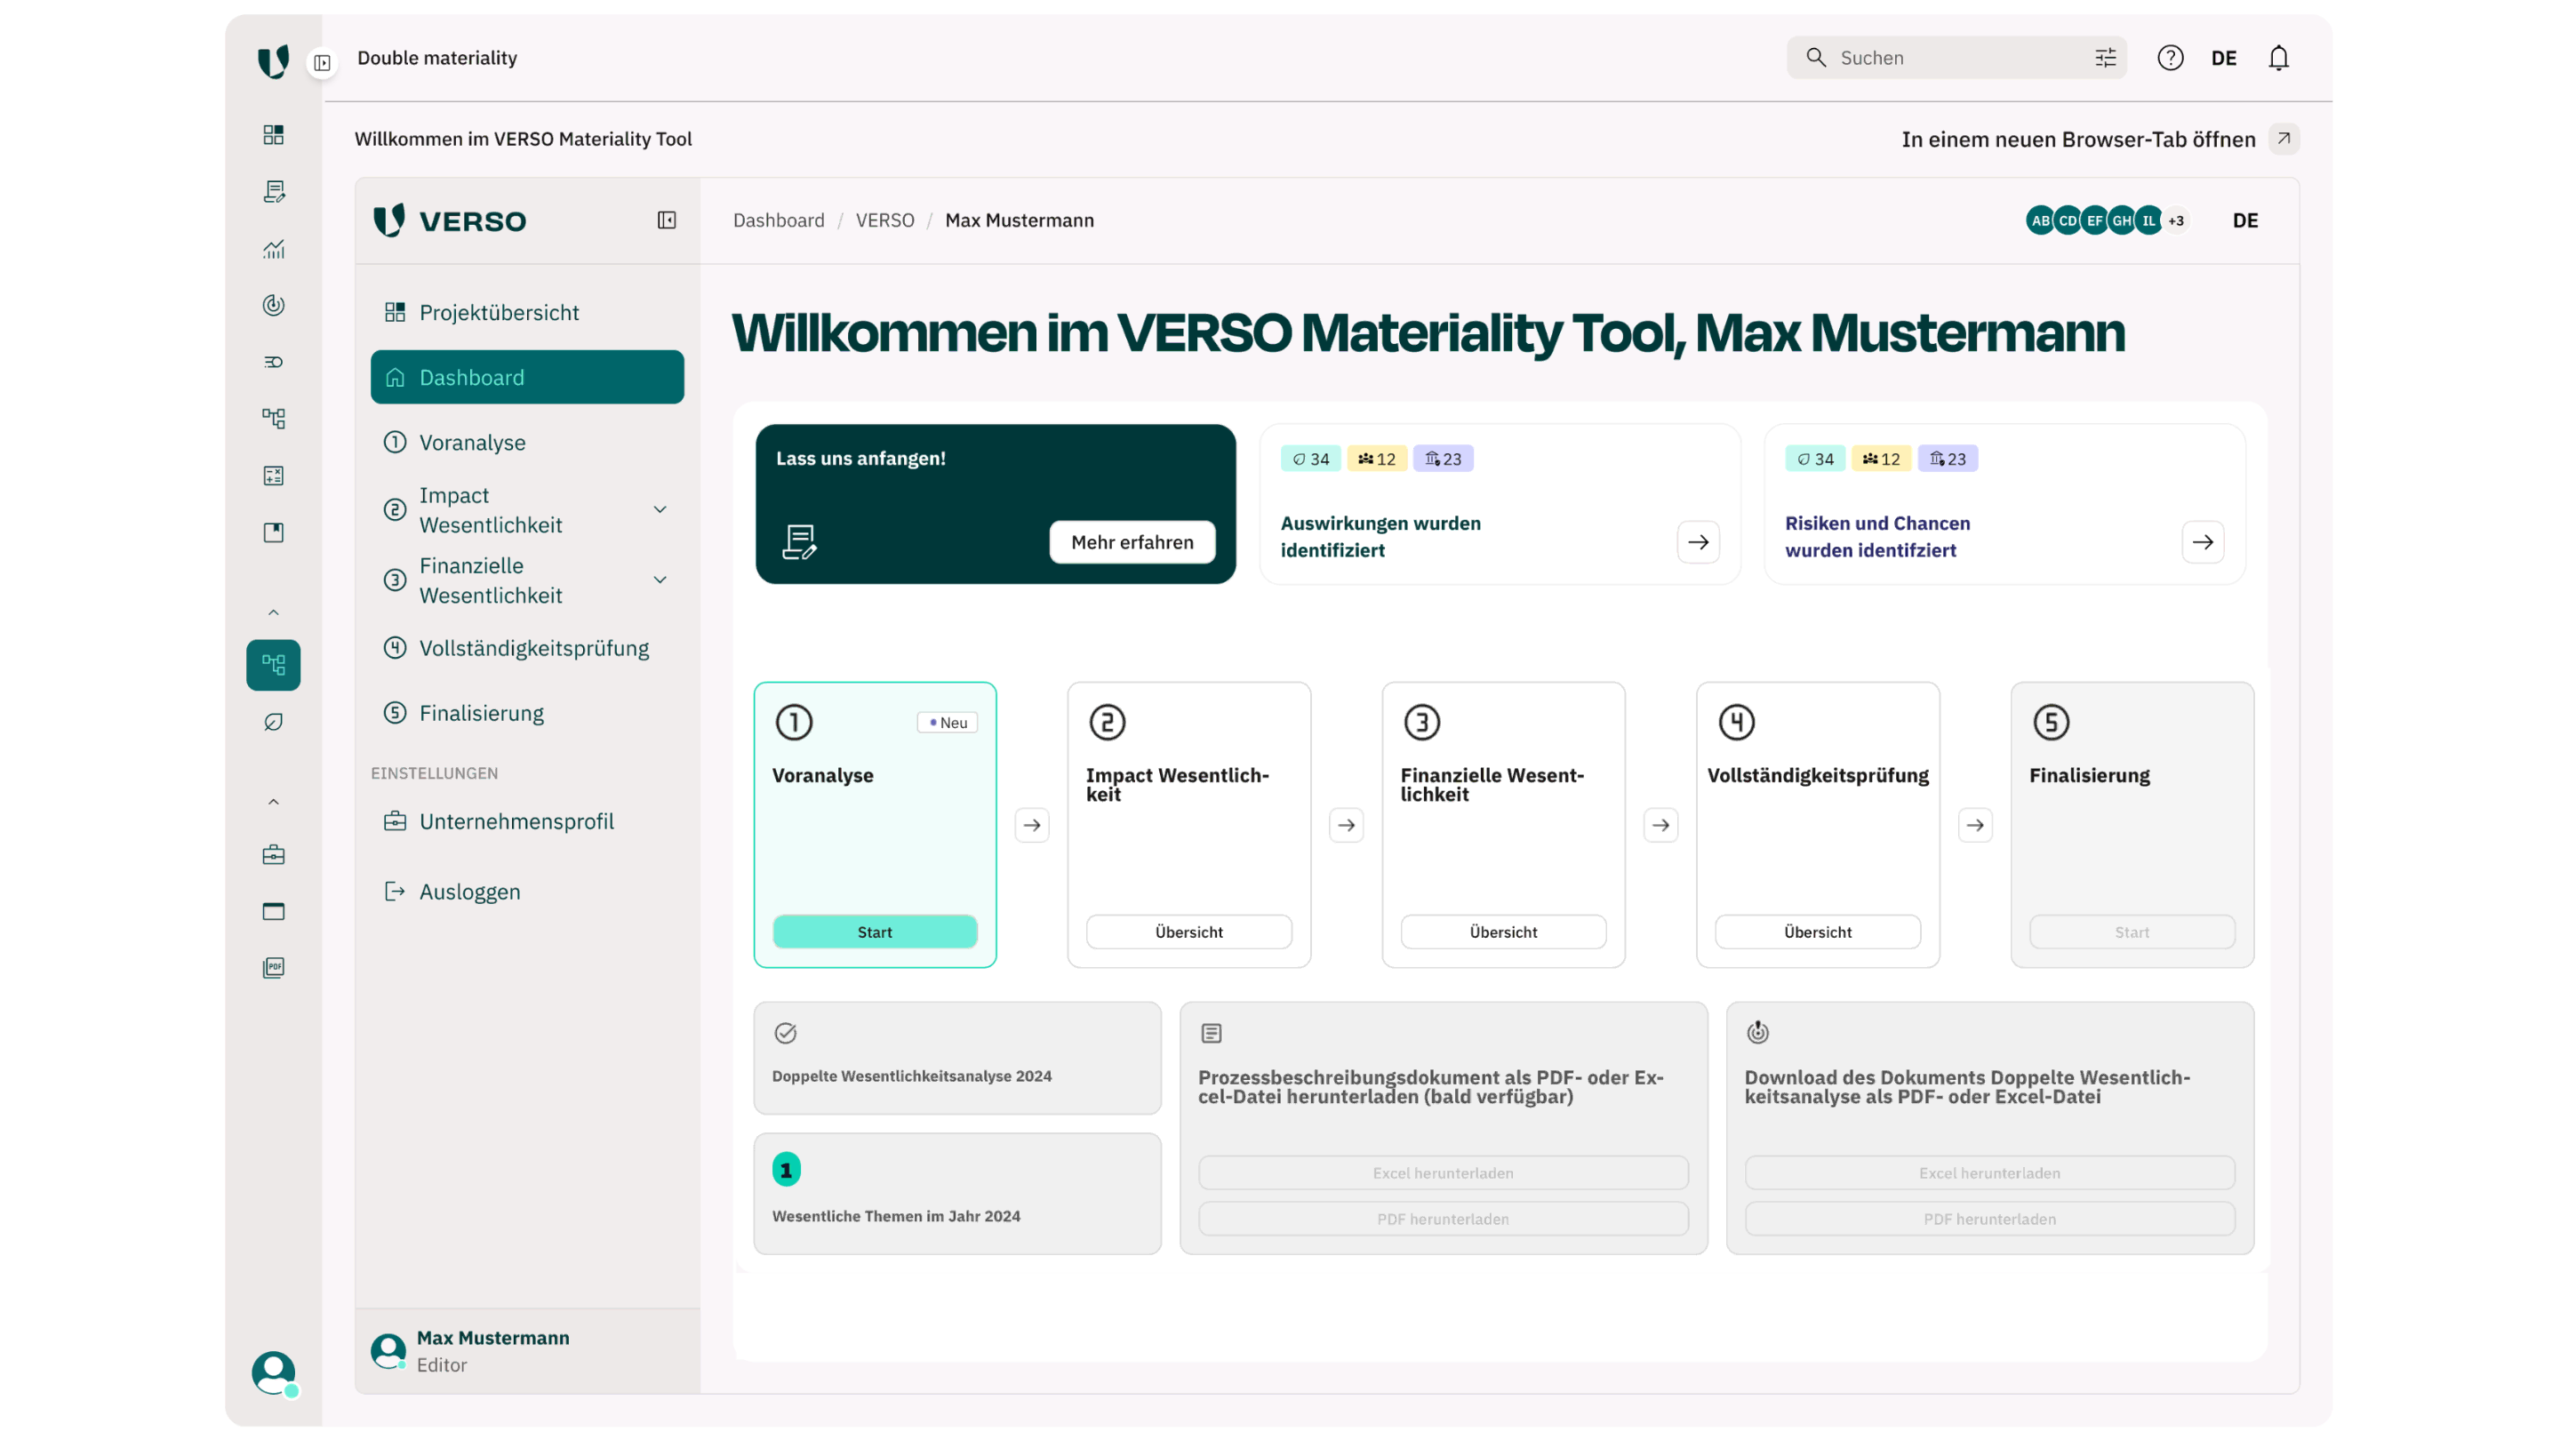Viewport: 2560px width, 1440px height.
Task: Open the briefcase icon in outer rail
Action: [x=273, y=854]
